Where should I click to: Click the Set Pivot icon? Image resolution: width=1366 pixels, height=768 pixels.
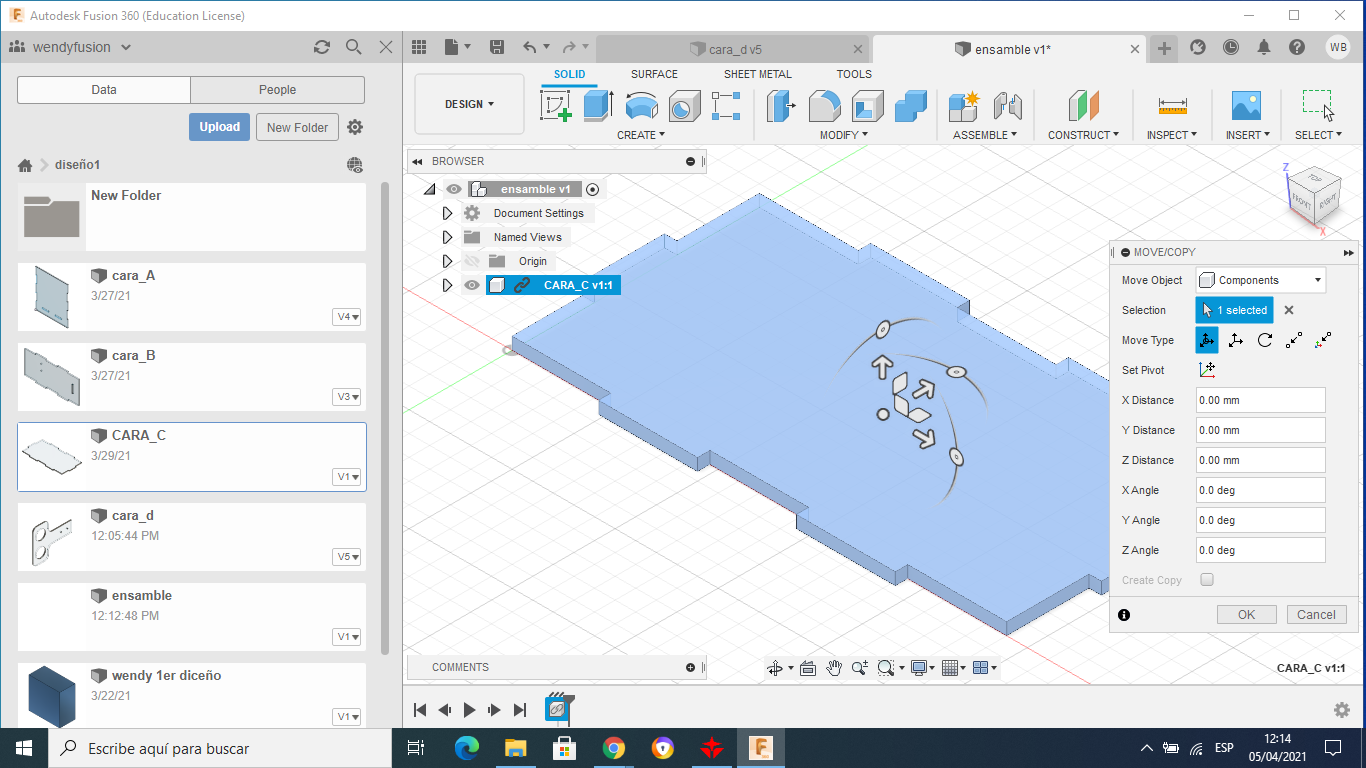tap(1207, 370)
